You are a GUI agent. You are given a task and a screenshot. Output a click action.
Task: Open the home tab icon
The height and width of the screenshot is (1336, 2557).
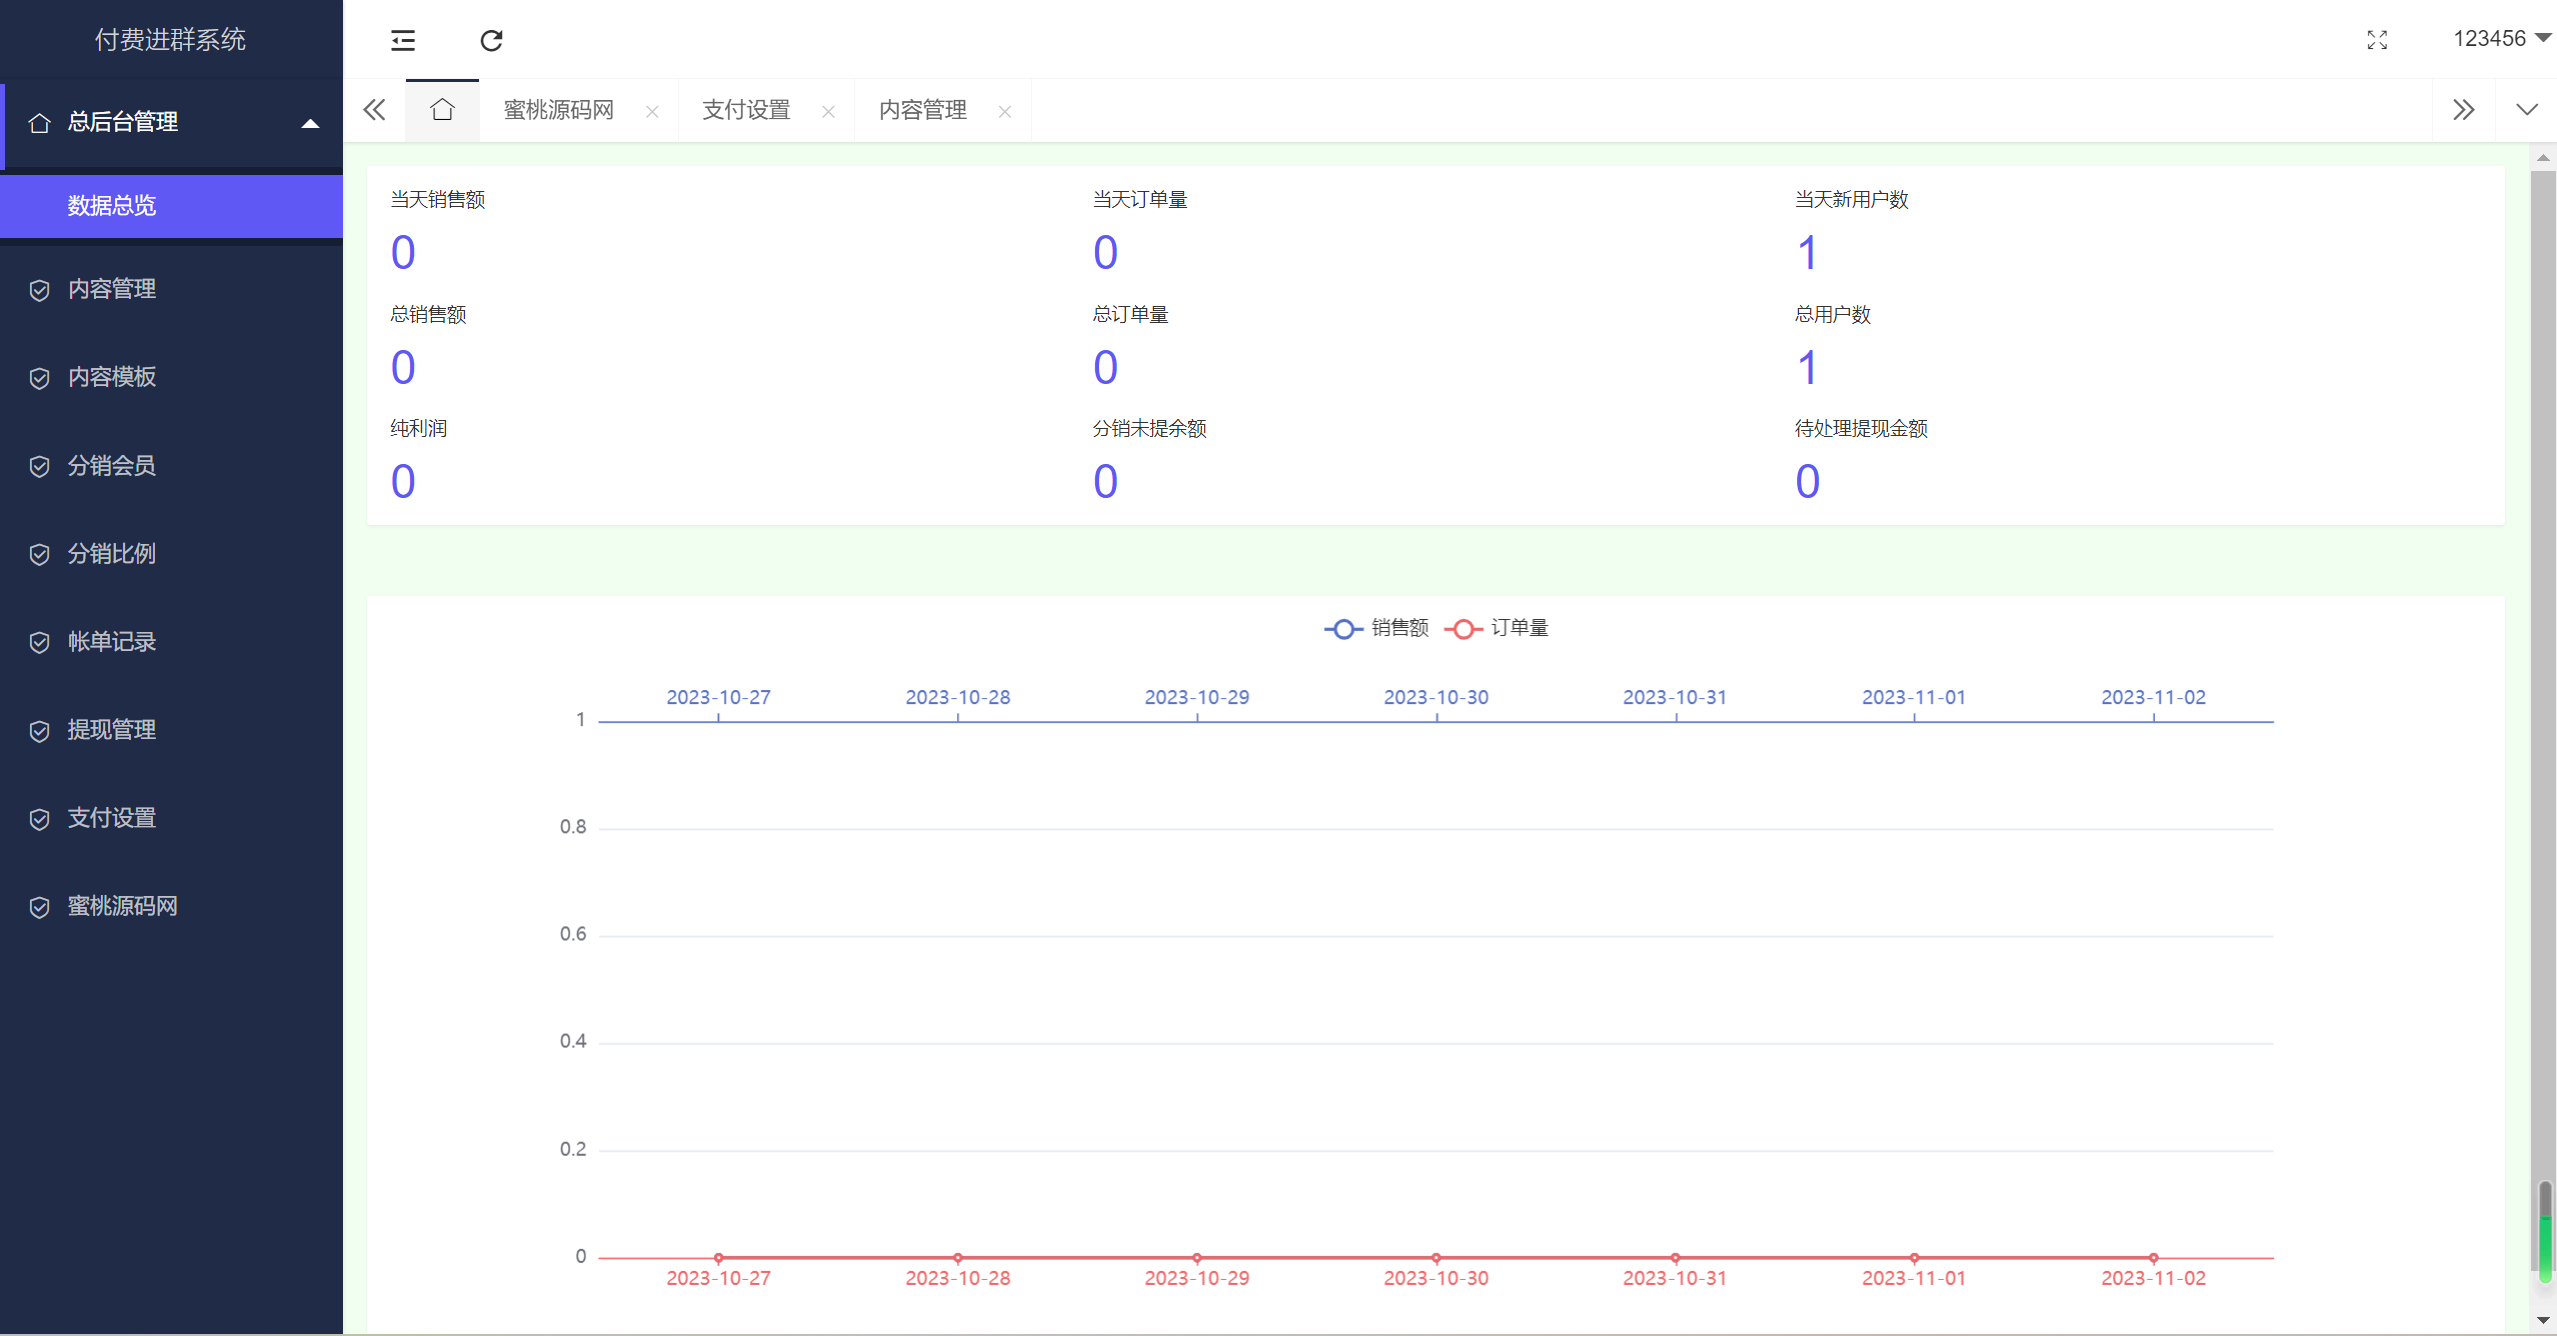click(x=442, y=110)
